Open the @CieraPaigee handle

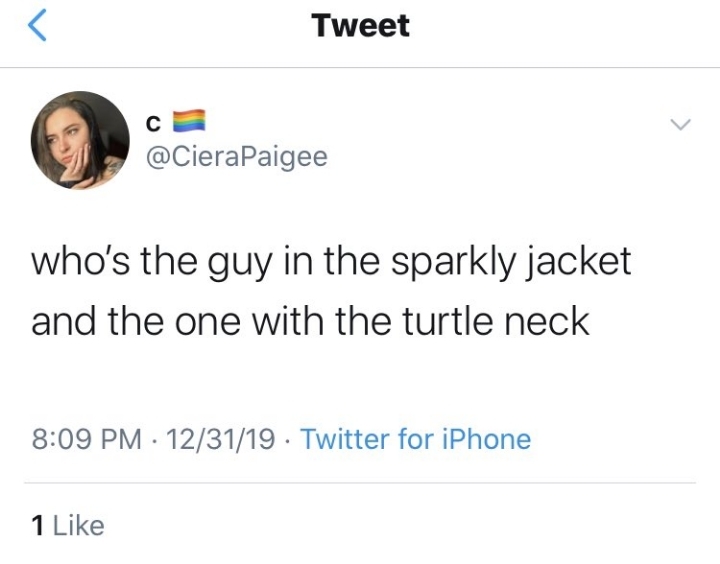point(236,157)
